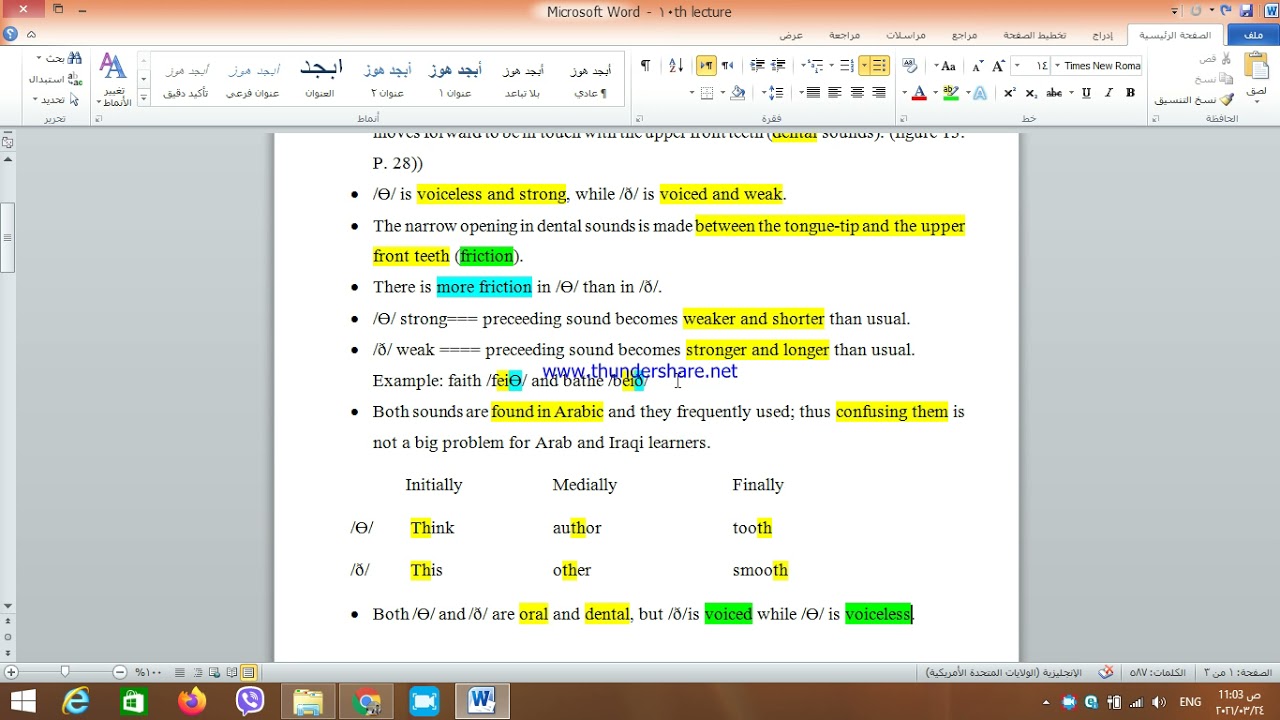
Task: Open the Change Case (Aa) menu
Action: [x=947, y=66]
